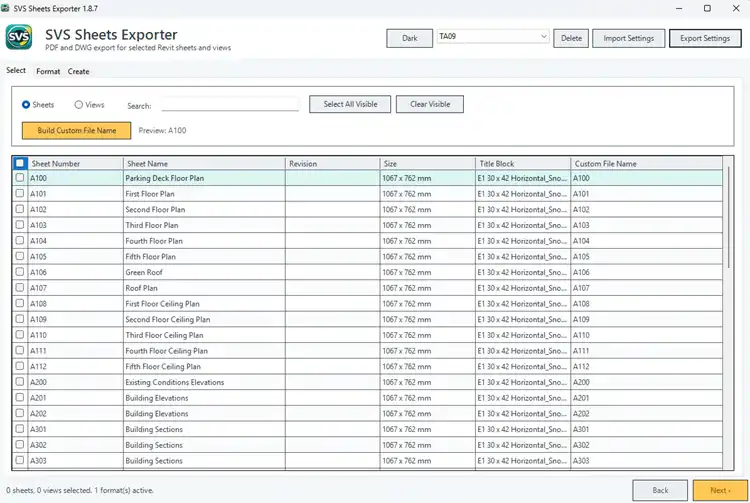
Task: Select the Third Floor Plan cell
Action: 204,225
